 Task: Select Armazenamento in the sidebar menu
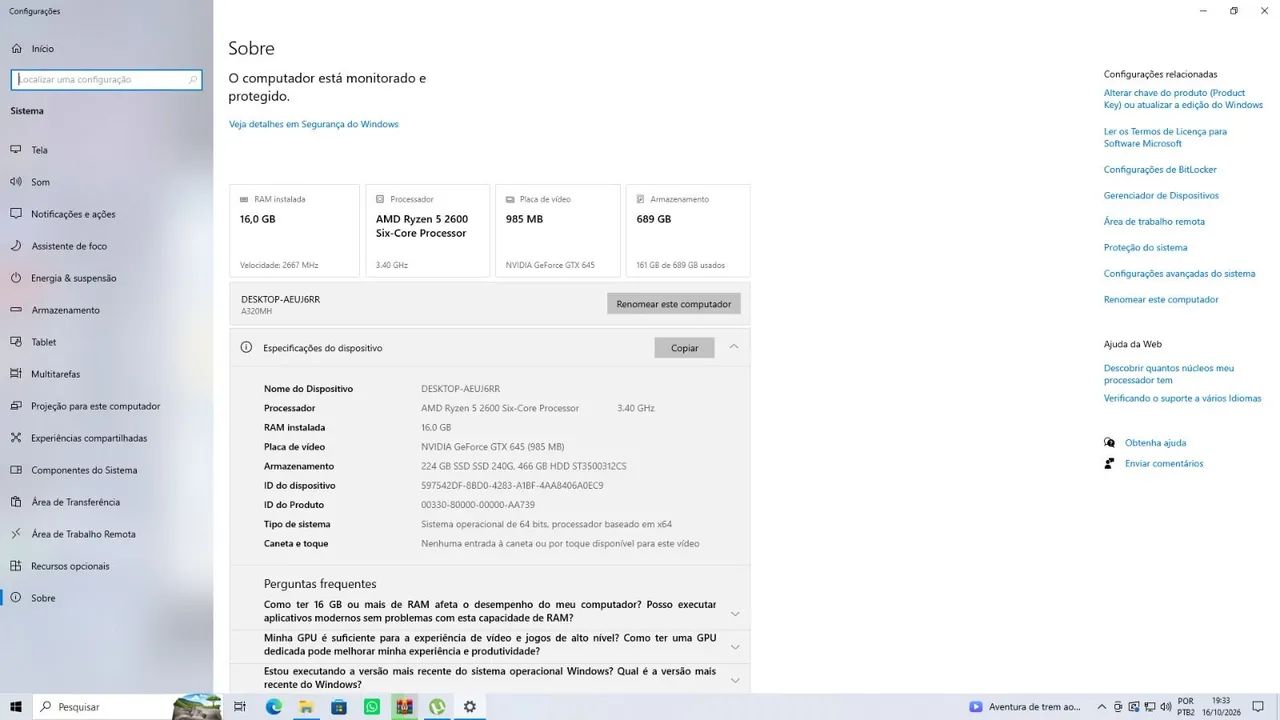coord(65,310)
